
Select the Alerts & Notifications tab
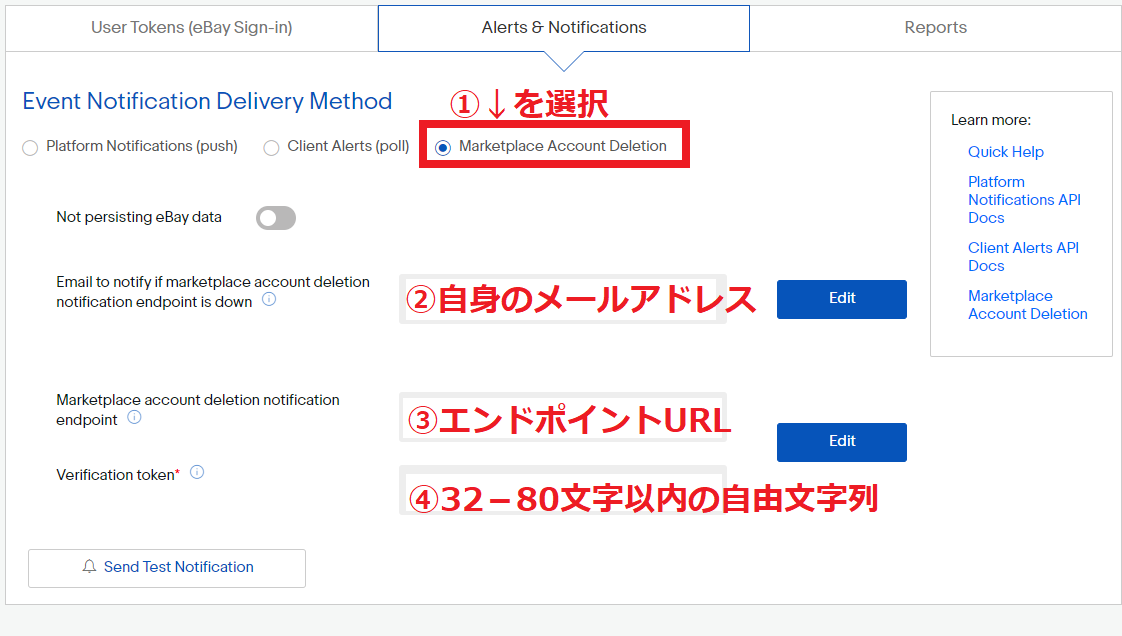(563, 27)
